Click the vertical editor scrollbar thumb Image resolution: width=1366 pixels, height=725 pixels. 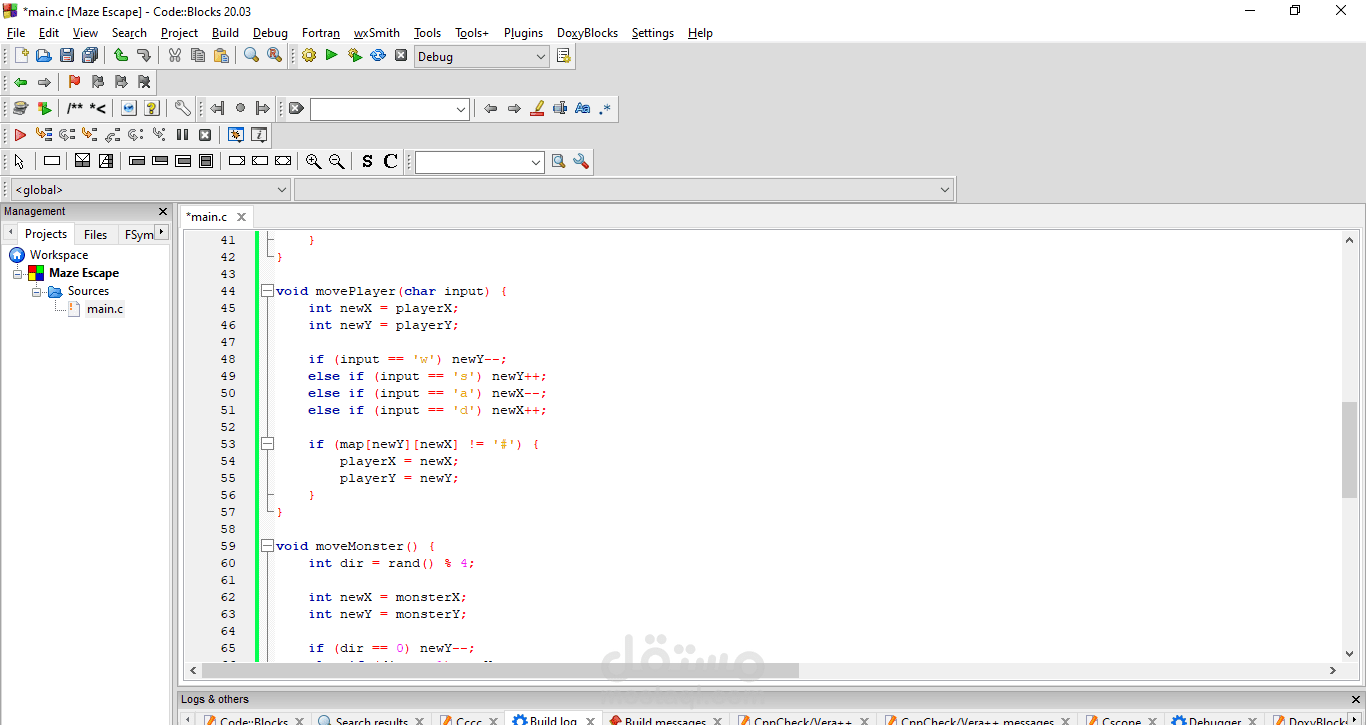pyautogui.click(x=1349, y=448)
